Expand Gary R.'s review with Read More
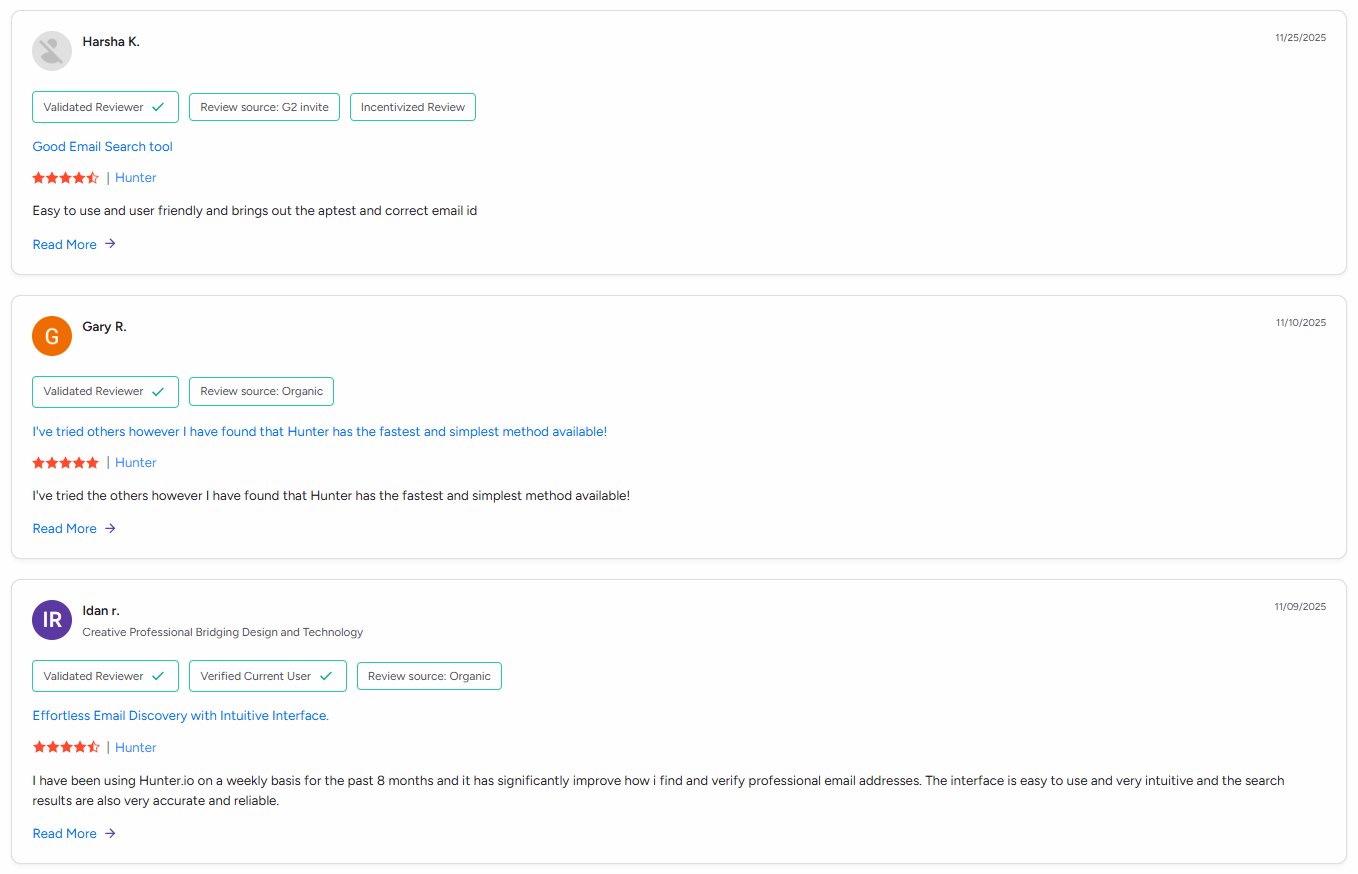Viewport: 1358px width, 874px height. coord(65,529)
